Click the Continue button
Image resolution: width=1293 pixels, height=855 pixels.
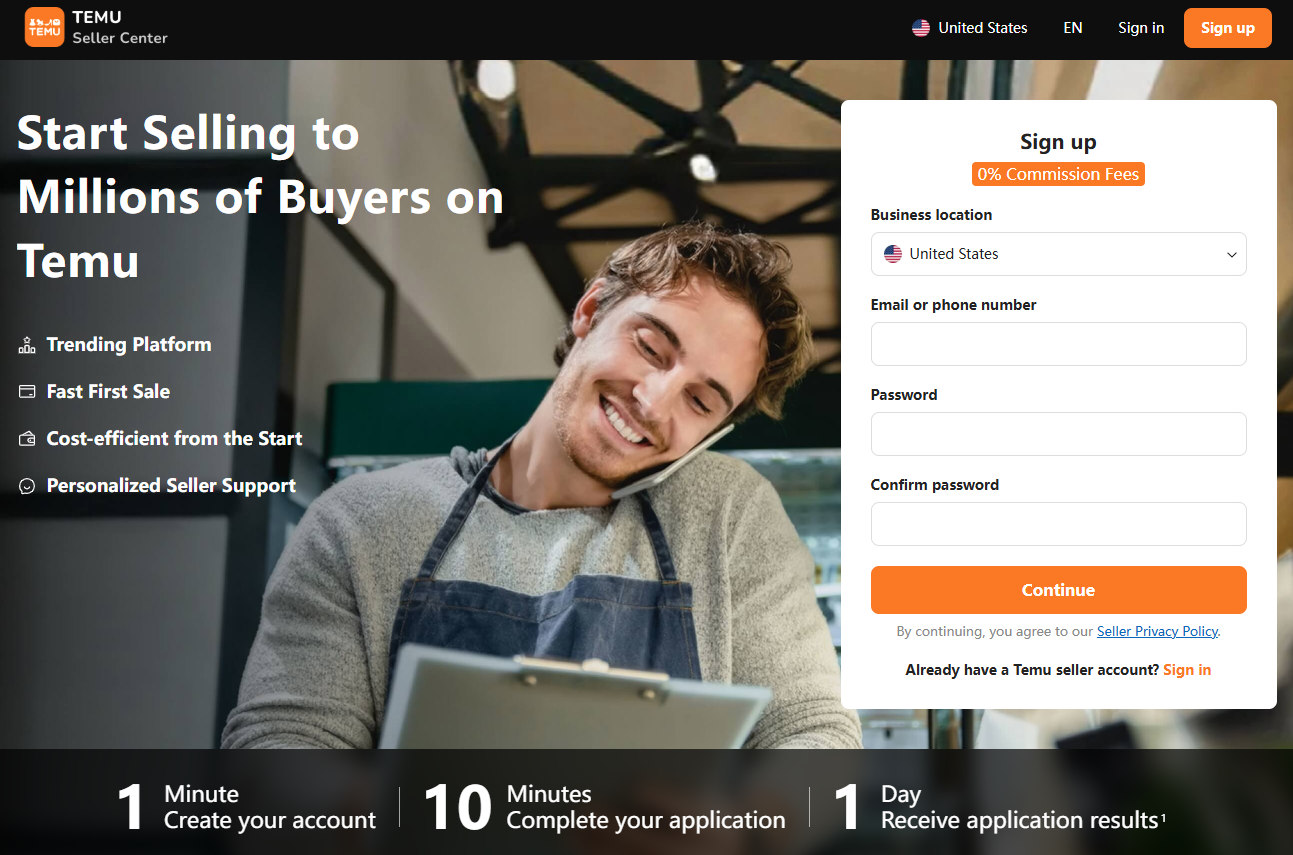[1058, 590]
